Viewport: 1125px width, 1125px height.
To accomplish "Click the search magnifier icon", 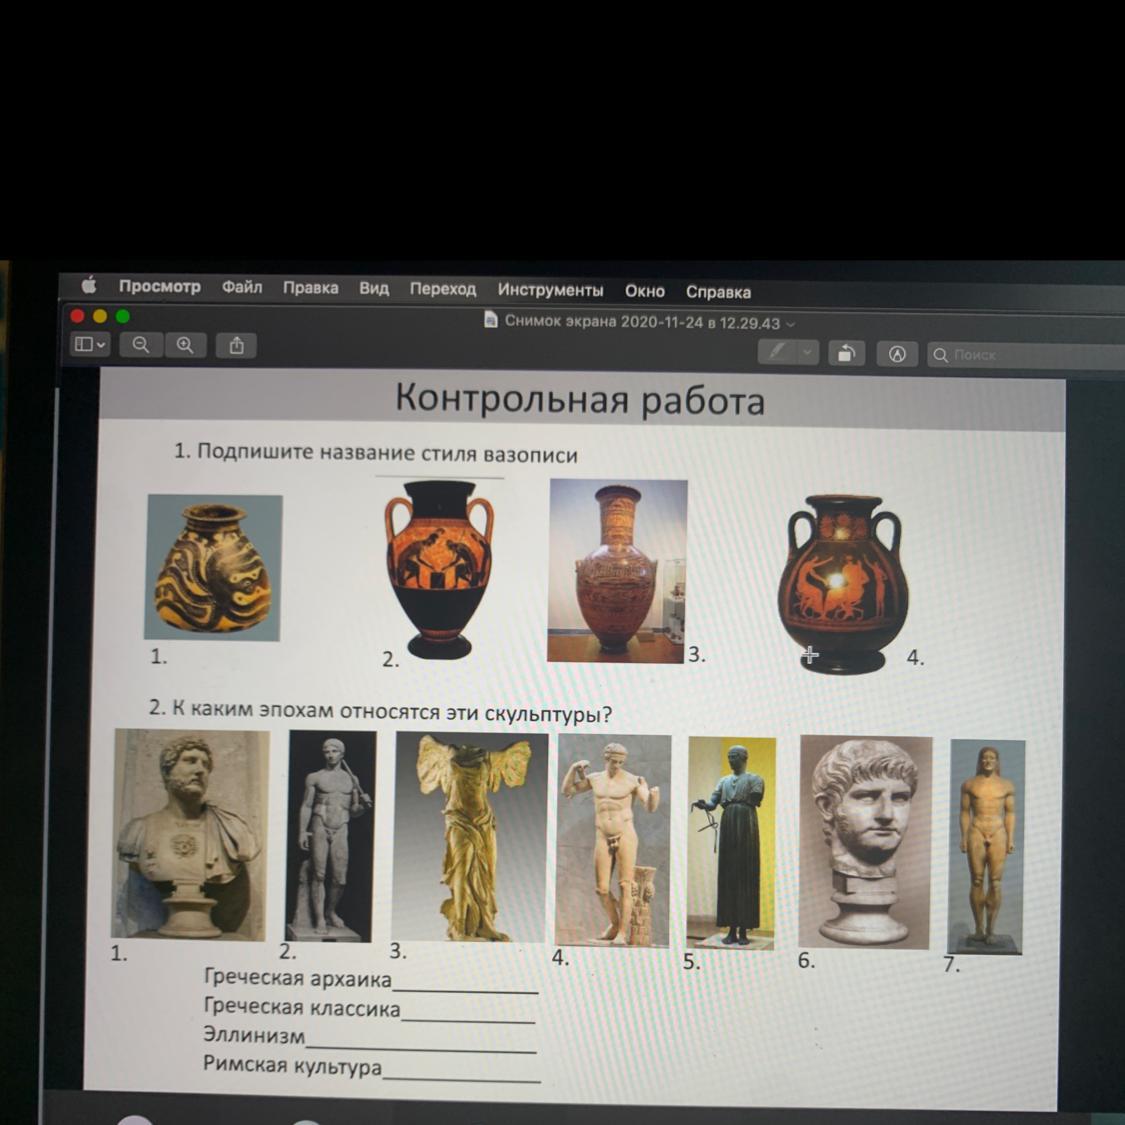I will [x=940, y=355].
